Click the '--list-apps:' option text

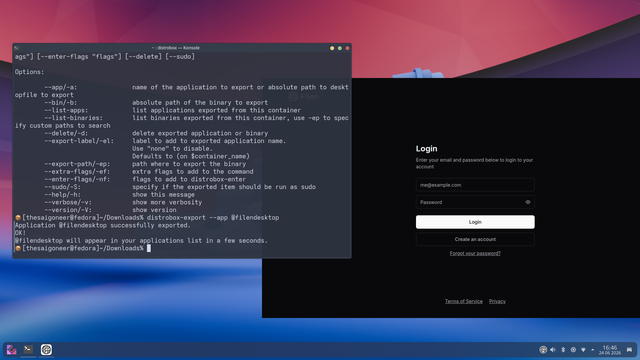tap(66, 110)
